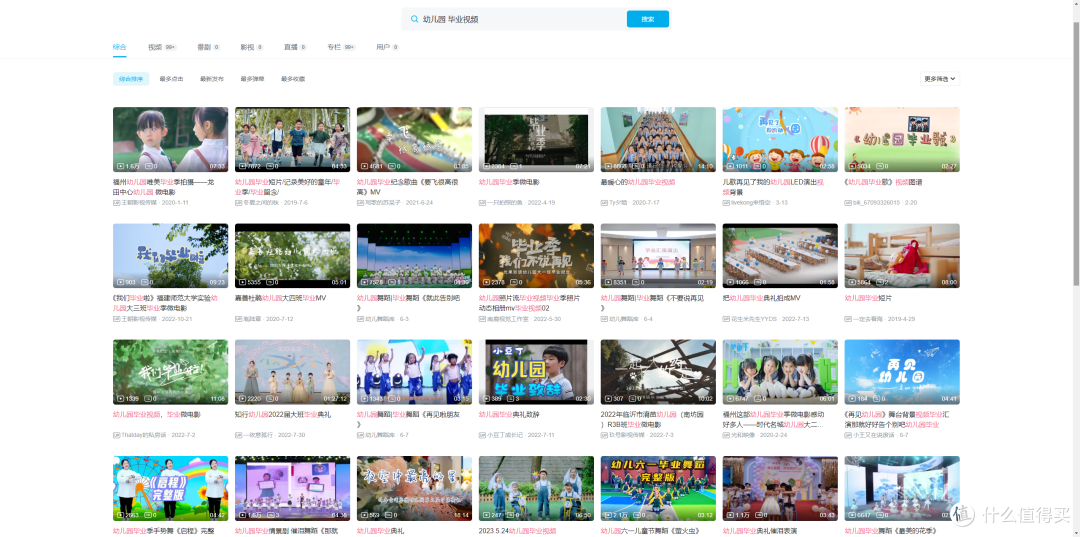Visit the uploader livekong幸福空 profile
Screen dimensions: 1080x537
click(x=752, y=203)
